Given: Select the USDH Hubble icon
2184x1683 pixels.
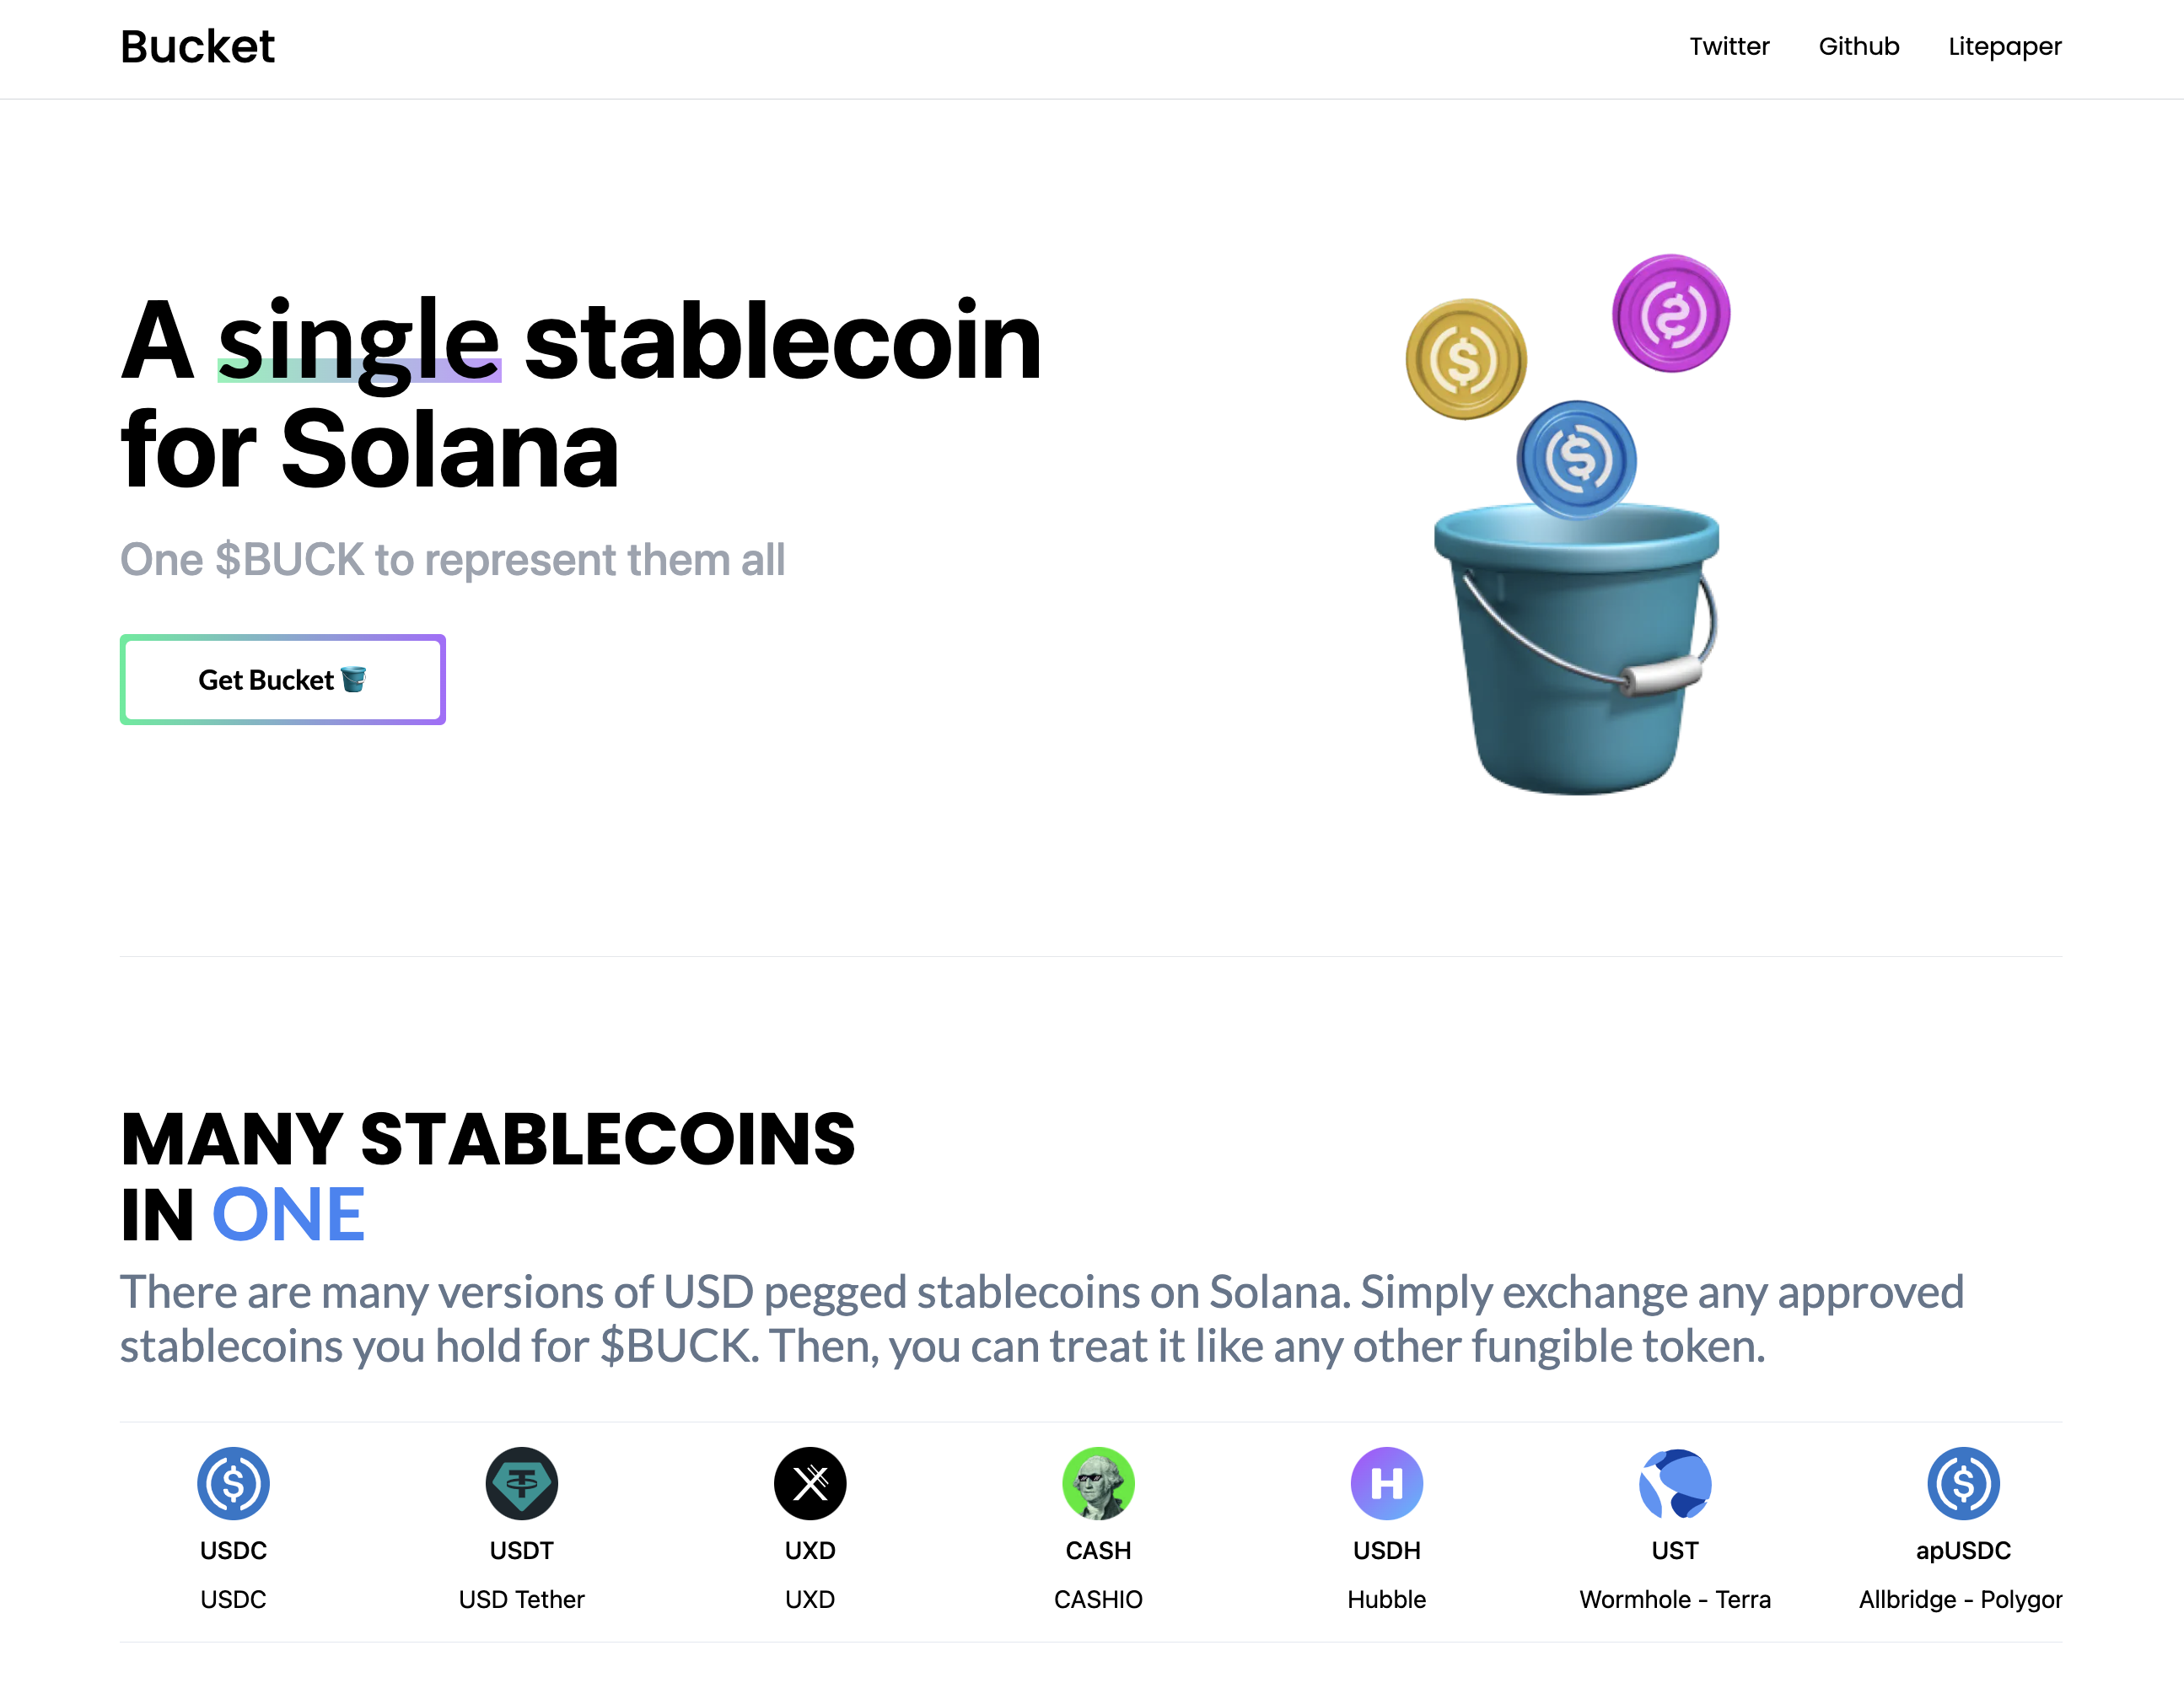Looking at the screenshot, I should click(x=1386, y=1484).
